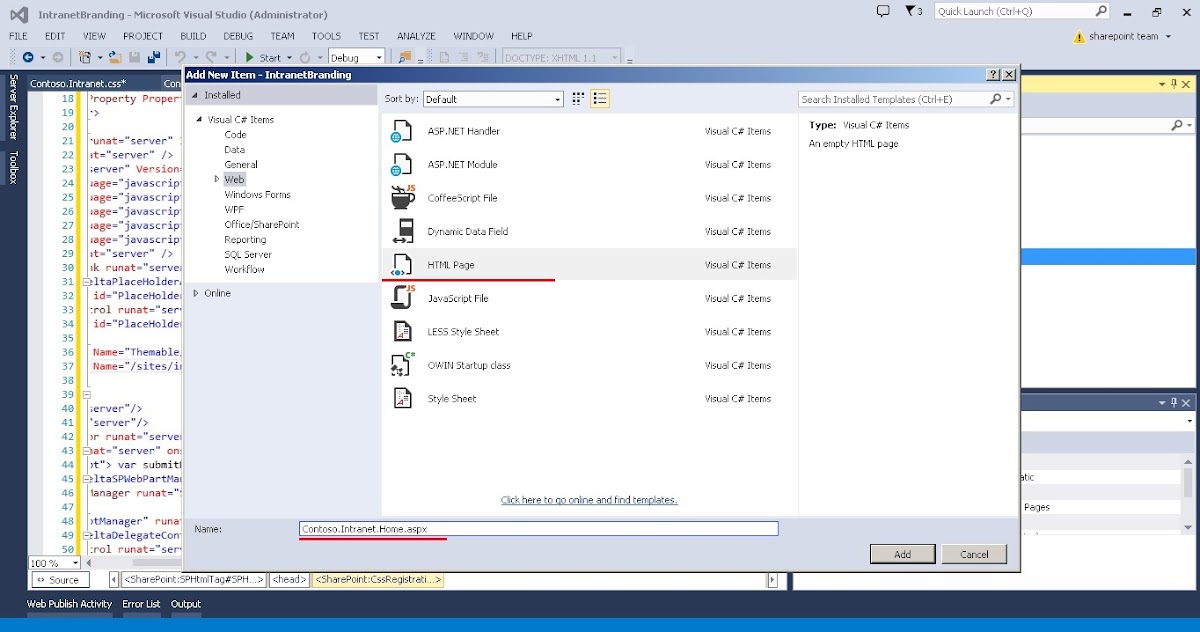Click the Save toolbar icon
1200x632 pixels.
click(135, 58)
